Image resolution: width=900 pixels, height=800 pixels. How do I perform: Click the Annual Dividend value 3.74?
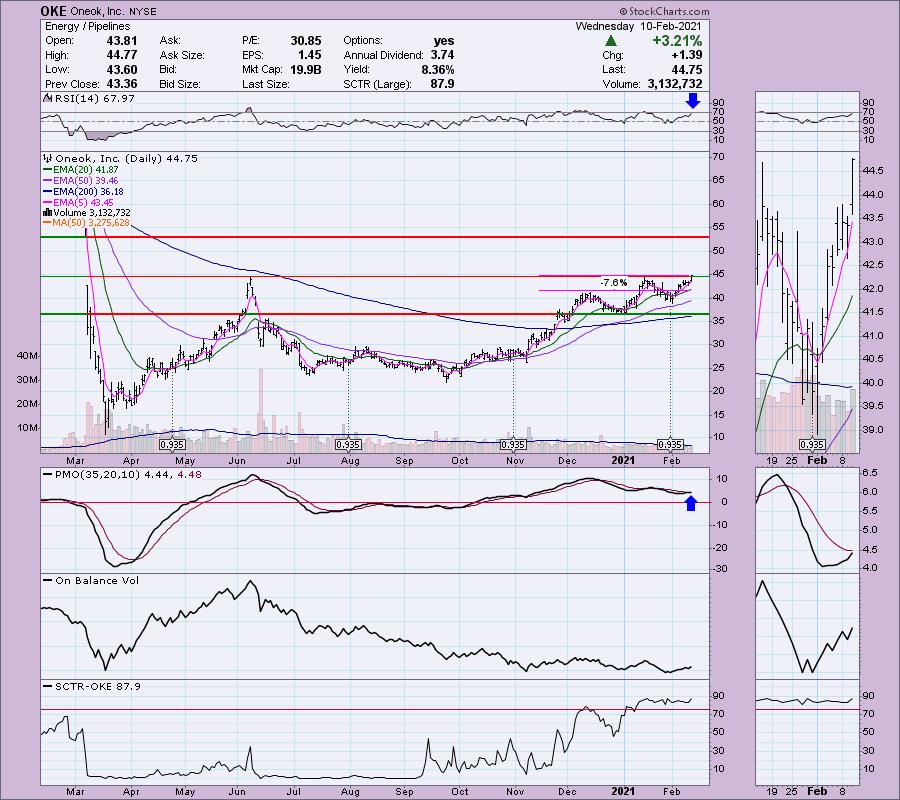pos(442,55)
